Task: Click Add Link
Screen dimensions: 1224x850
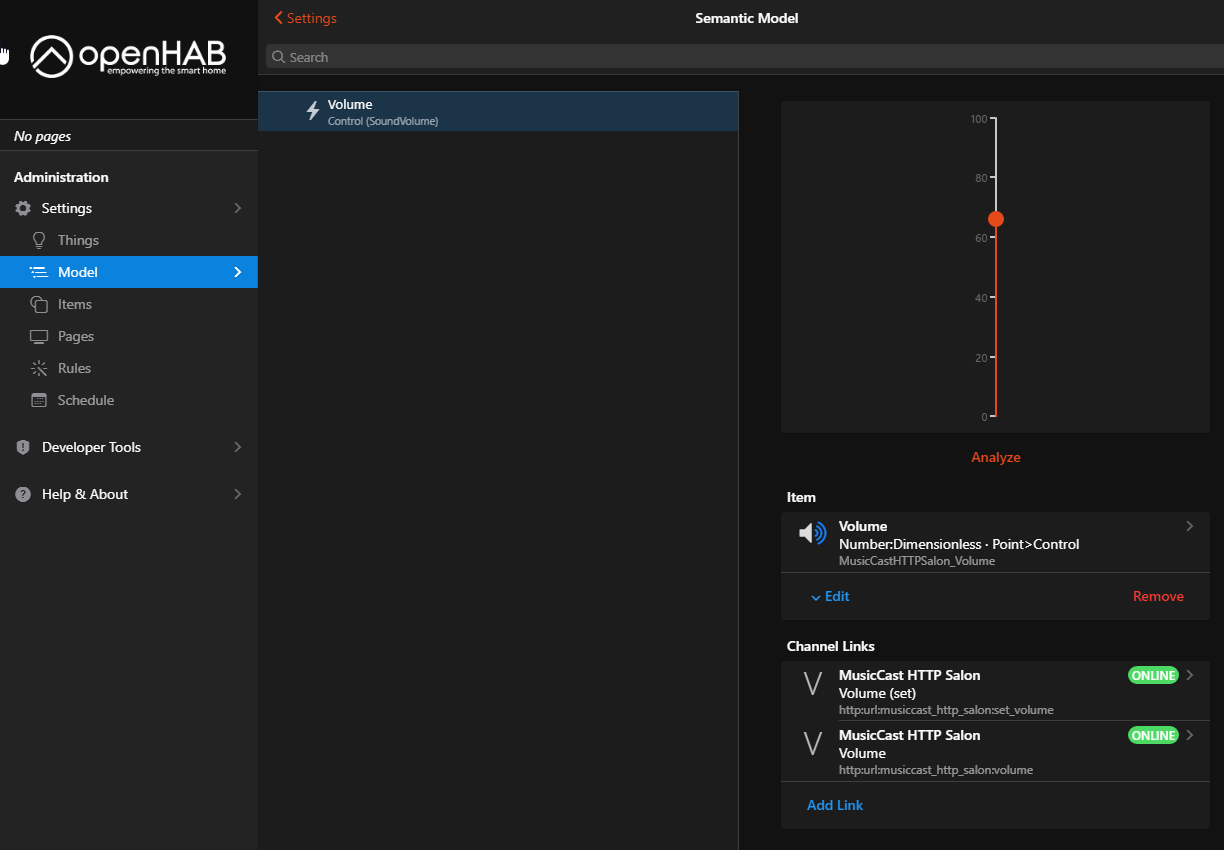Action: (x=835, y=805)
